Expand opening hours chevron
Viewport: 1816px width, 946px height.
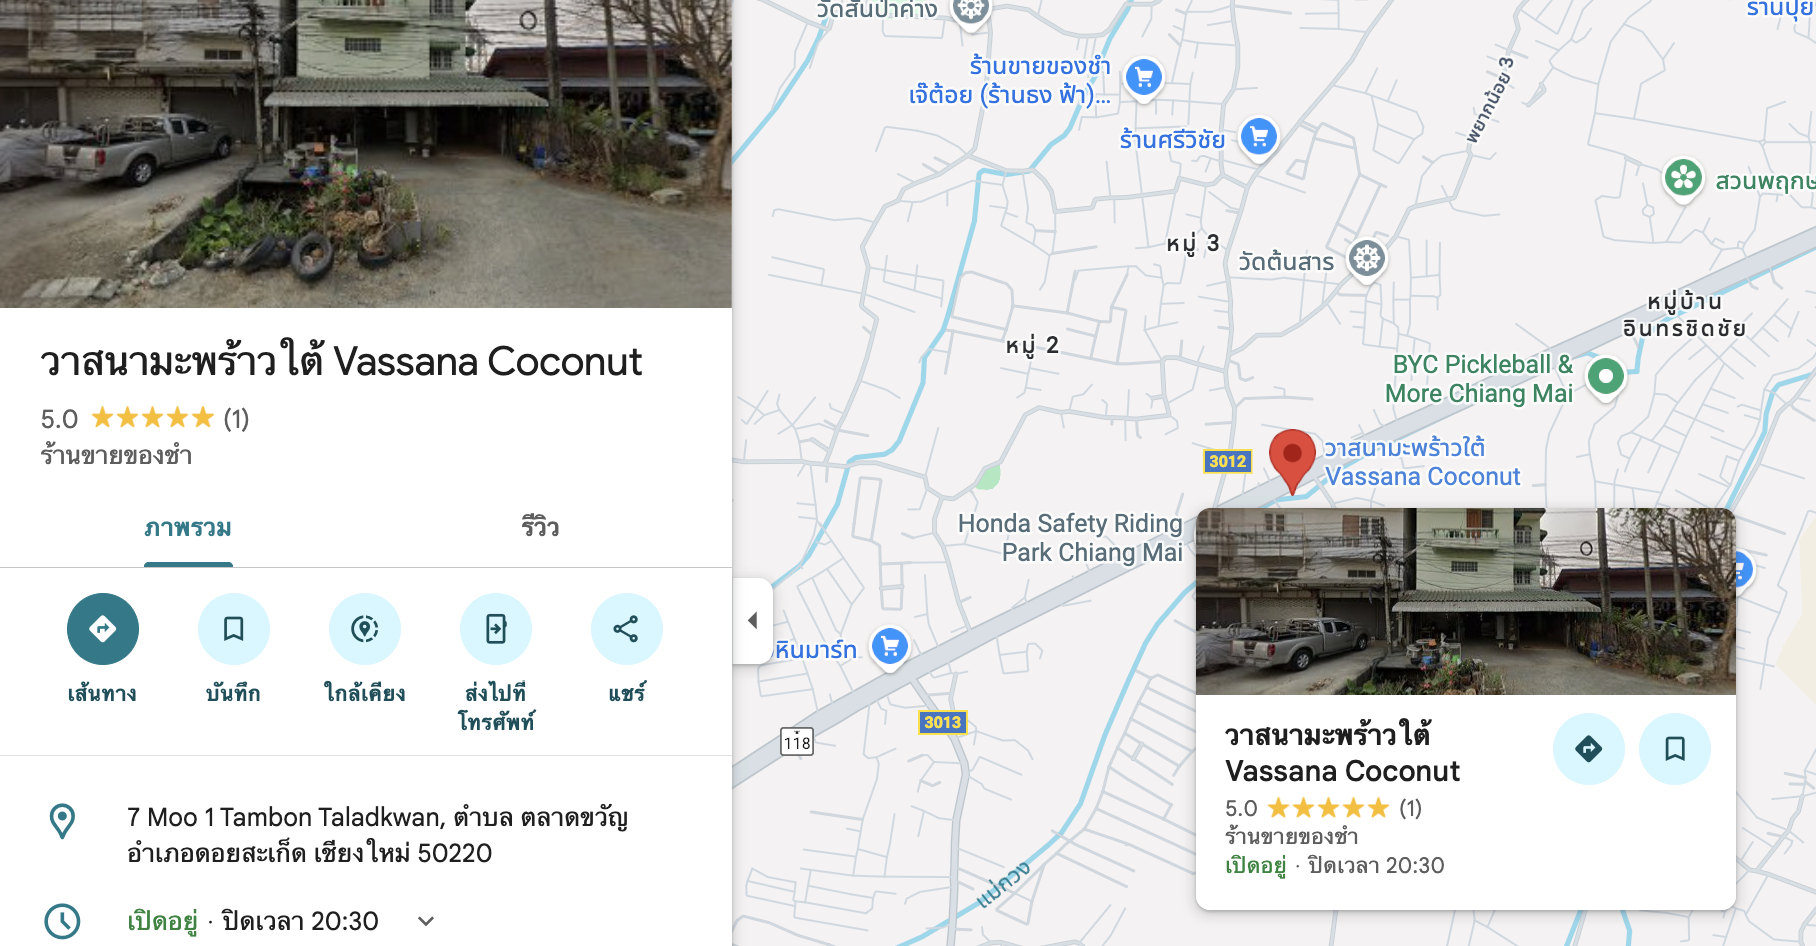pyautogui.click(x=426, y=921)
